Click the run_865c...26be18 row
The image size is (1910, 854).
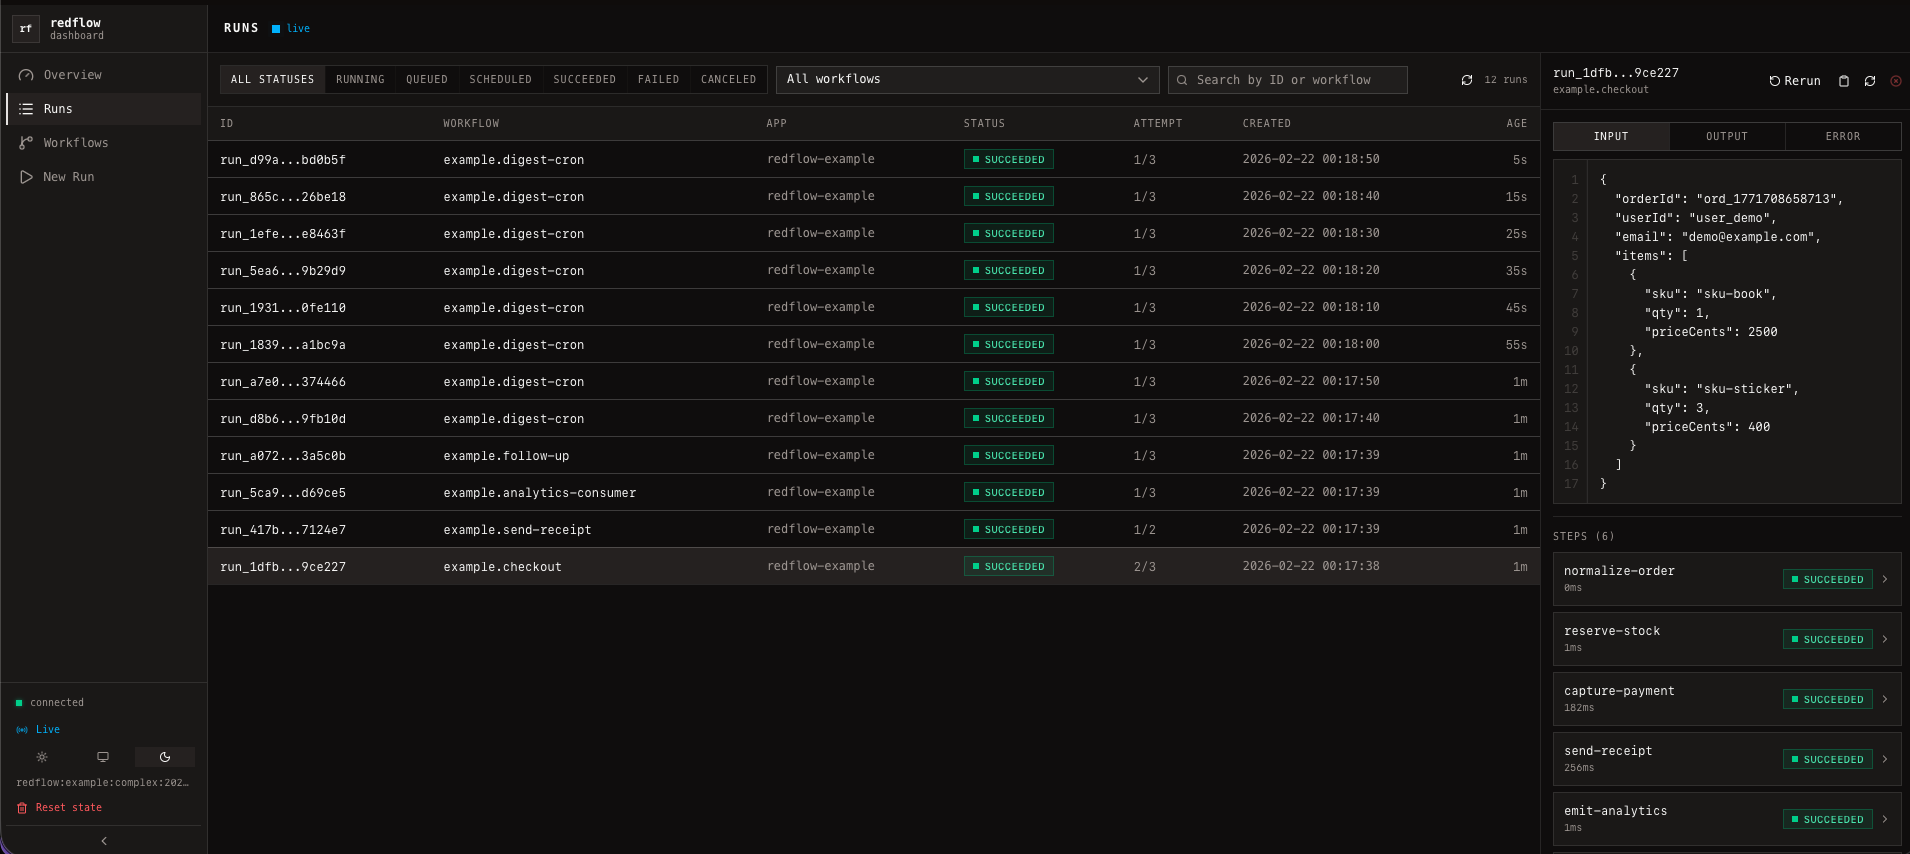coord(874,197)
